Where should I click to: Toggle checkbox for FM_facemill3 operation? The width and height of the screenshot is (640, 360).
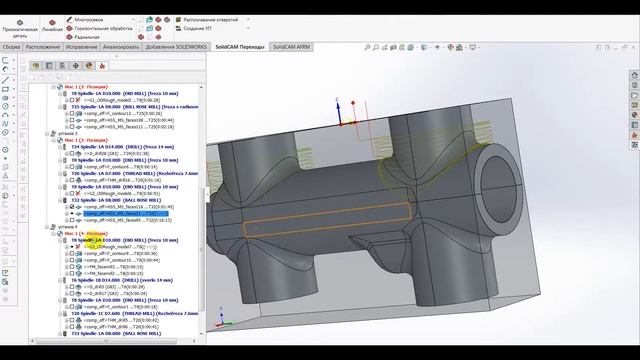click(x=72, y=267)
